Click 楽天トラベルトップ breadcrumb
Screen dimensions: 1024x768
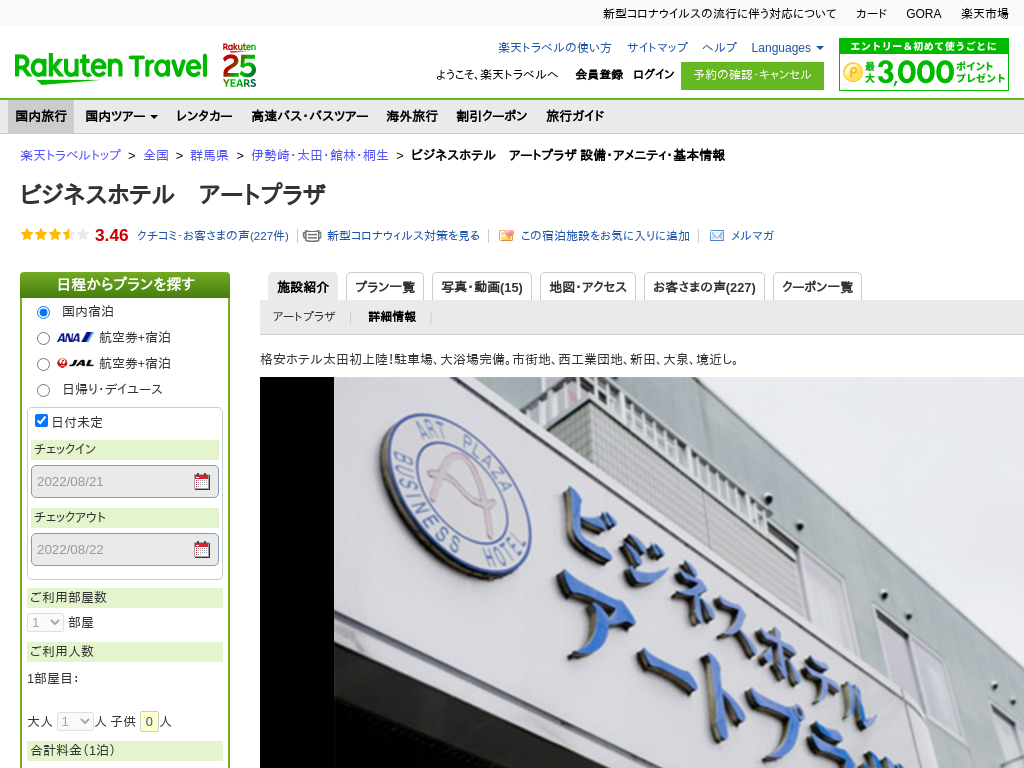point(71,155)
